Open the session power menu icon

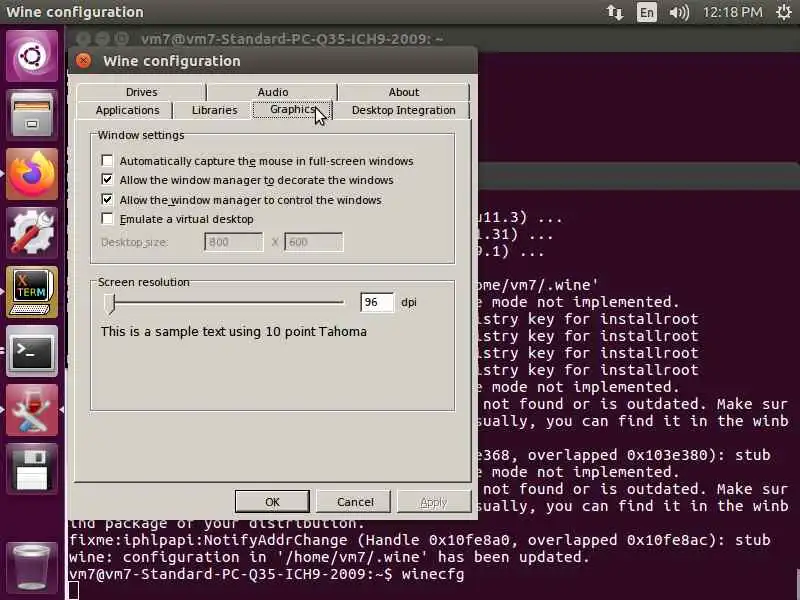tap(784, 12)
